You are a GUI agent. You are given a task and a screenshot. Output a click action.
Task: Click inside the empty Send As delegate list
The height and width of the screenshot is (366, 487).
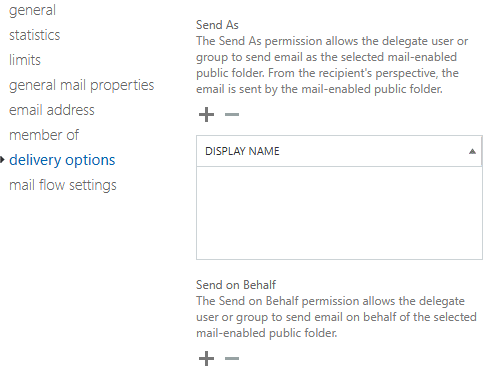(339, 213)
